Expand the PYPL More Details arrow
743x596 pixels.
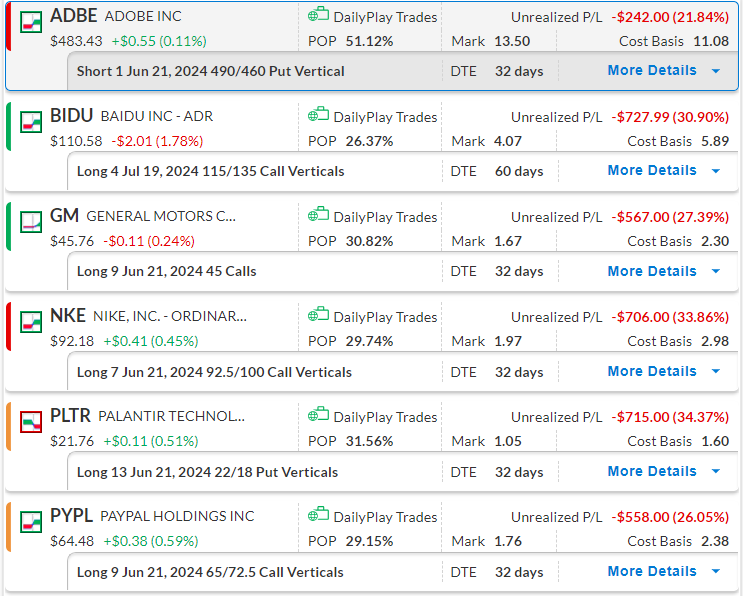[x=716, y=571]
